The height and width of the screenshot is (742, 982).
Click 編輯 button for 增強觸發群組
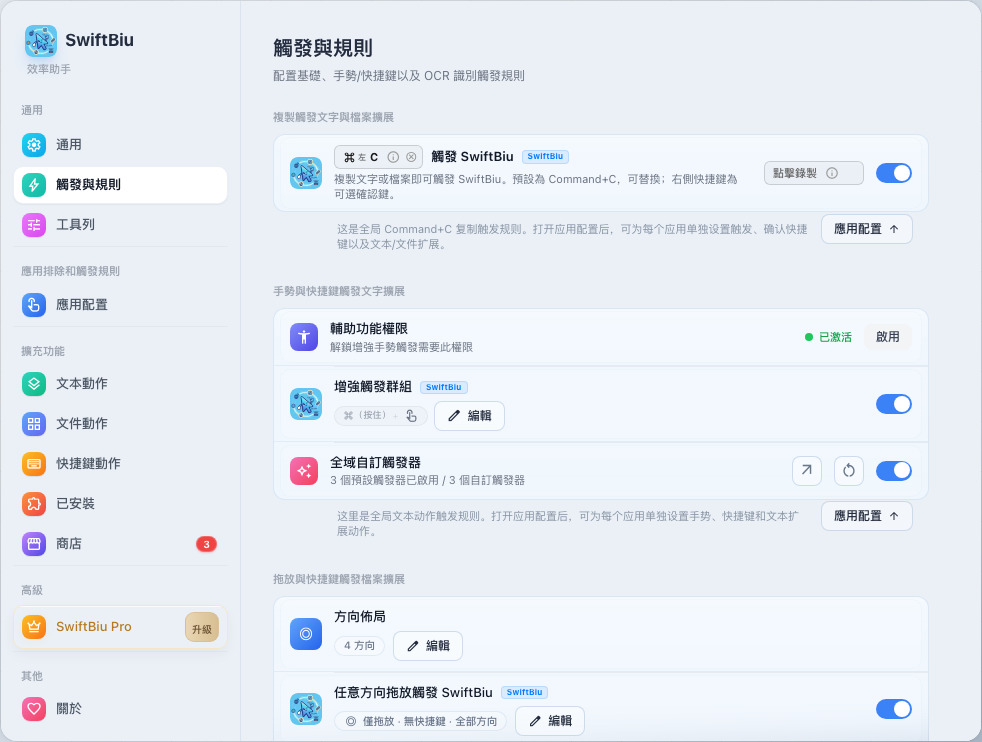point(469,416)
